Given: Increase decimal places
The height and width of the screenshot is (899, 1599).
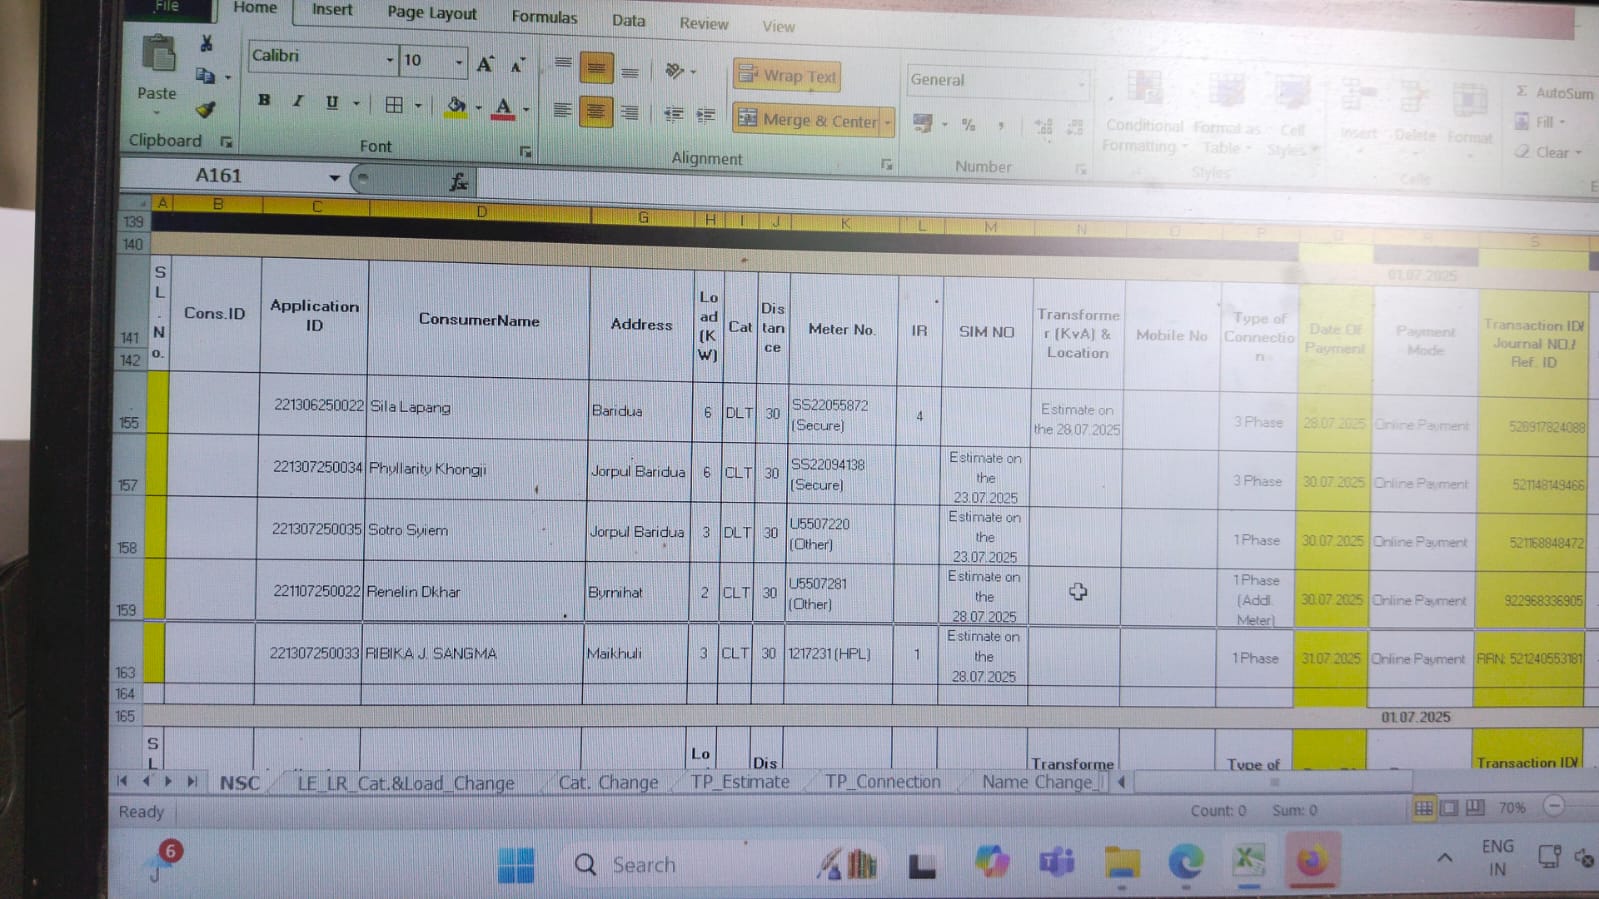Looking at the screenshot, I should tap(1043, 127).
